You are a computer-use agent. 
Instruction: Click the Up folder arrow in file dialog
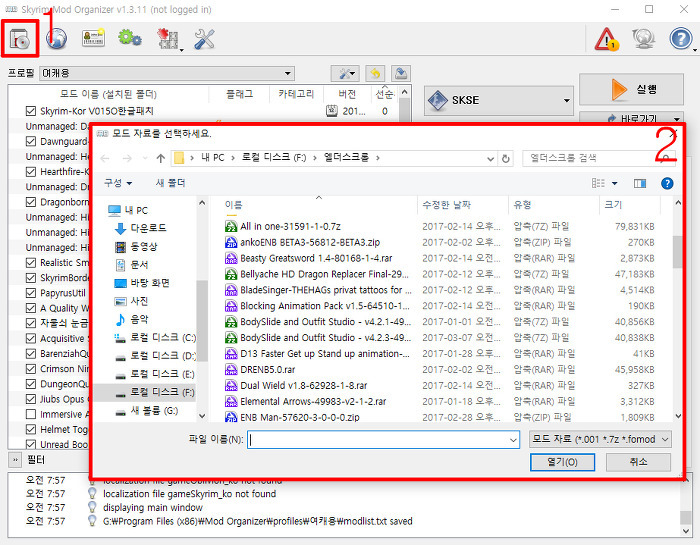pos(161,158)
